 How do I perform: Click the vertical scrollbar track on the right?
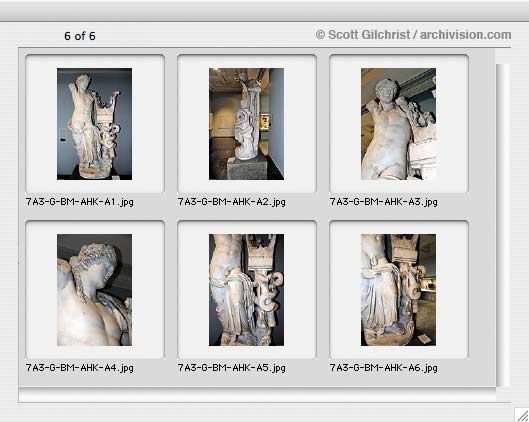click(x=502, y=225)
